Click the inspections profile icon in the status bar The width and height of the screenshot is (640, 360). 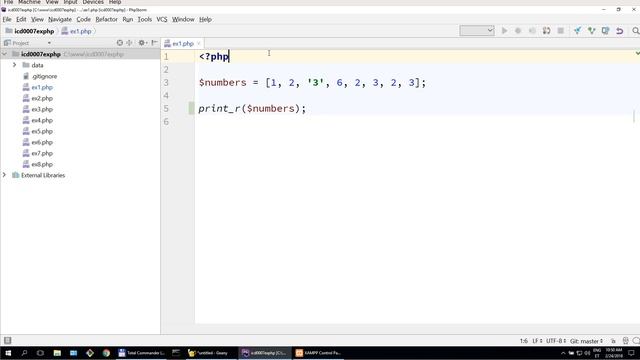click(625, 340)
